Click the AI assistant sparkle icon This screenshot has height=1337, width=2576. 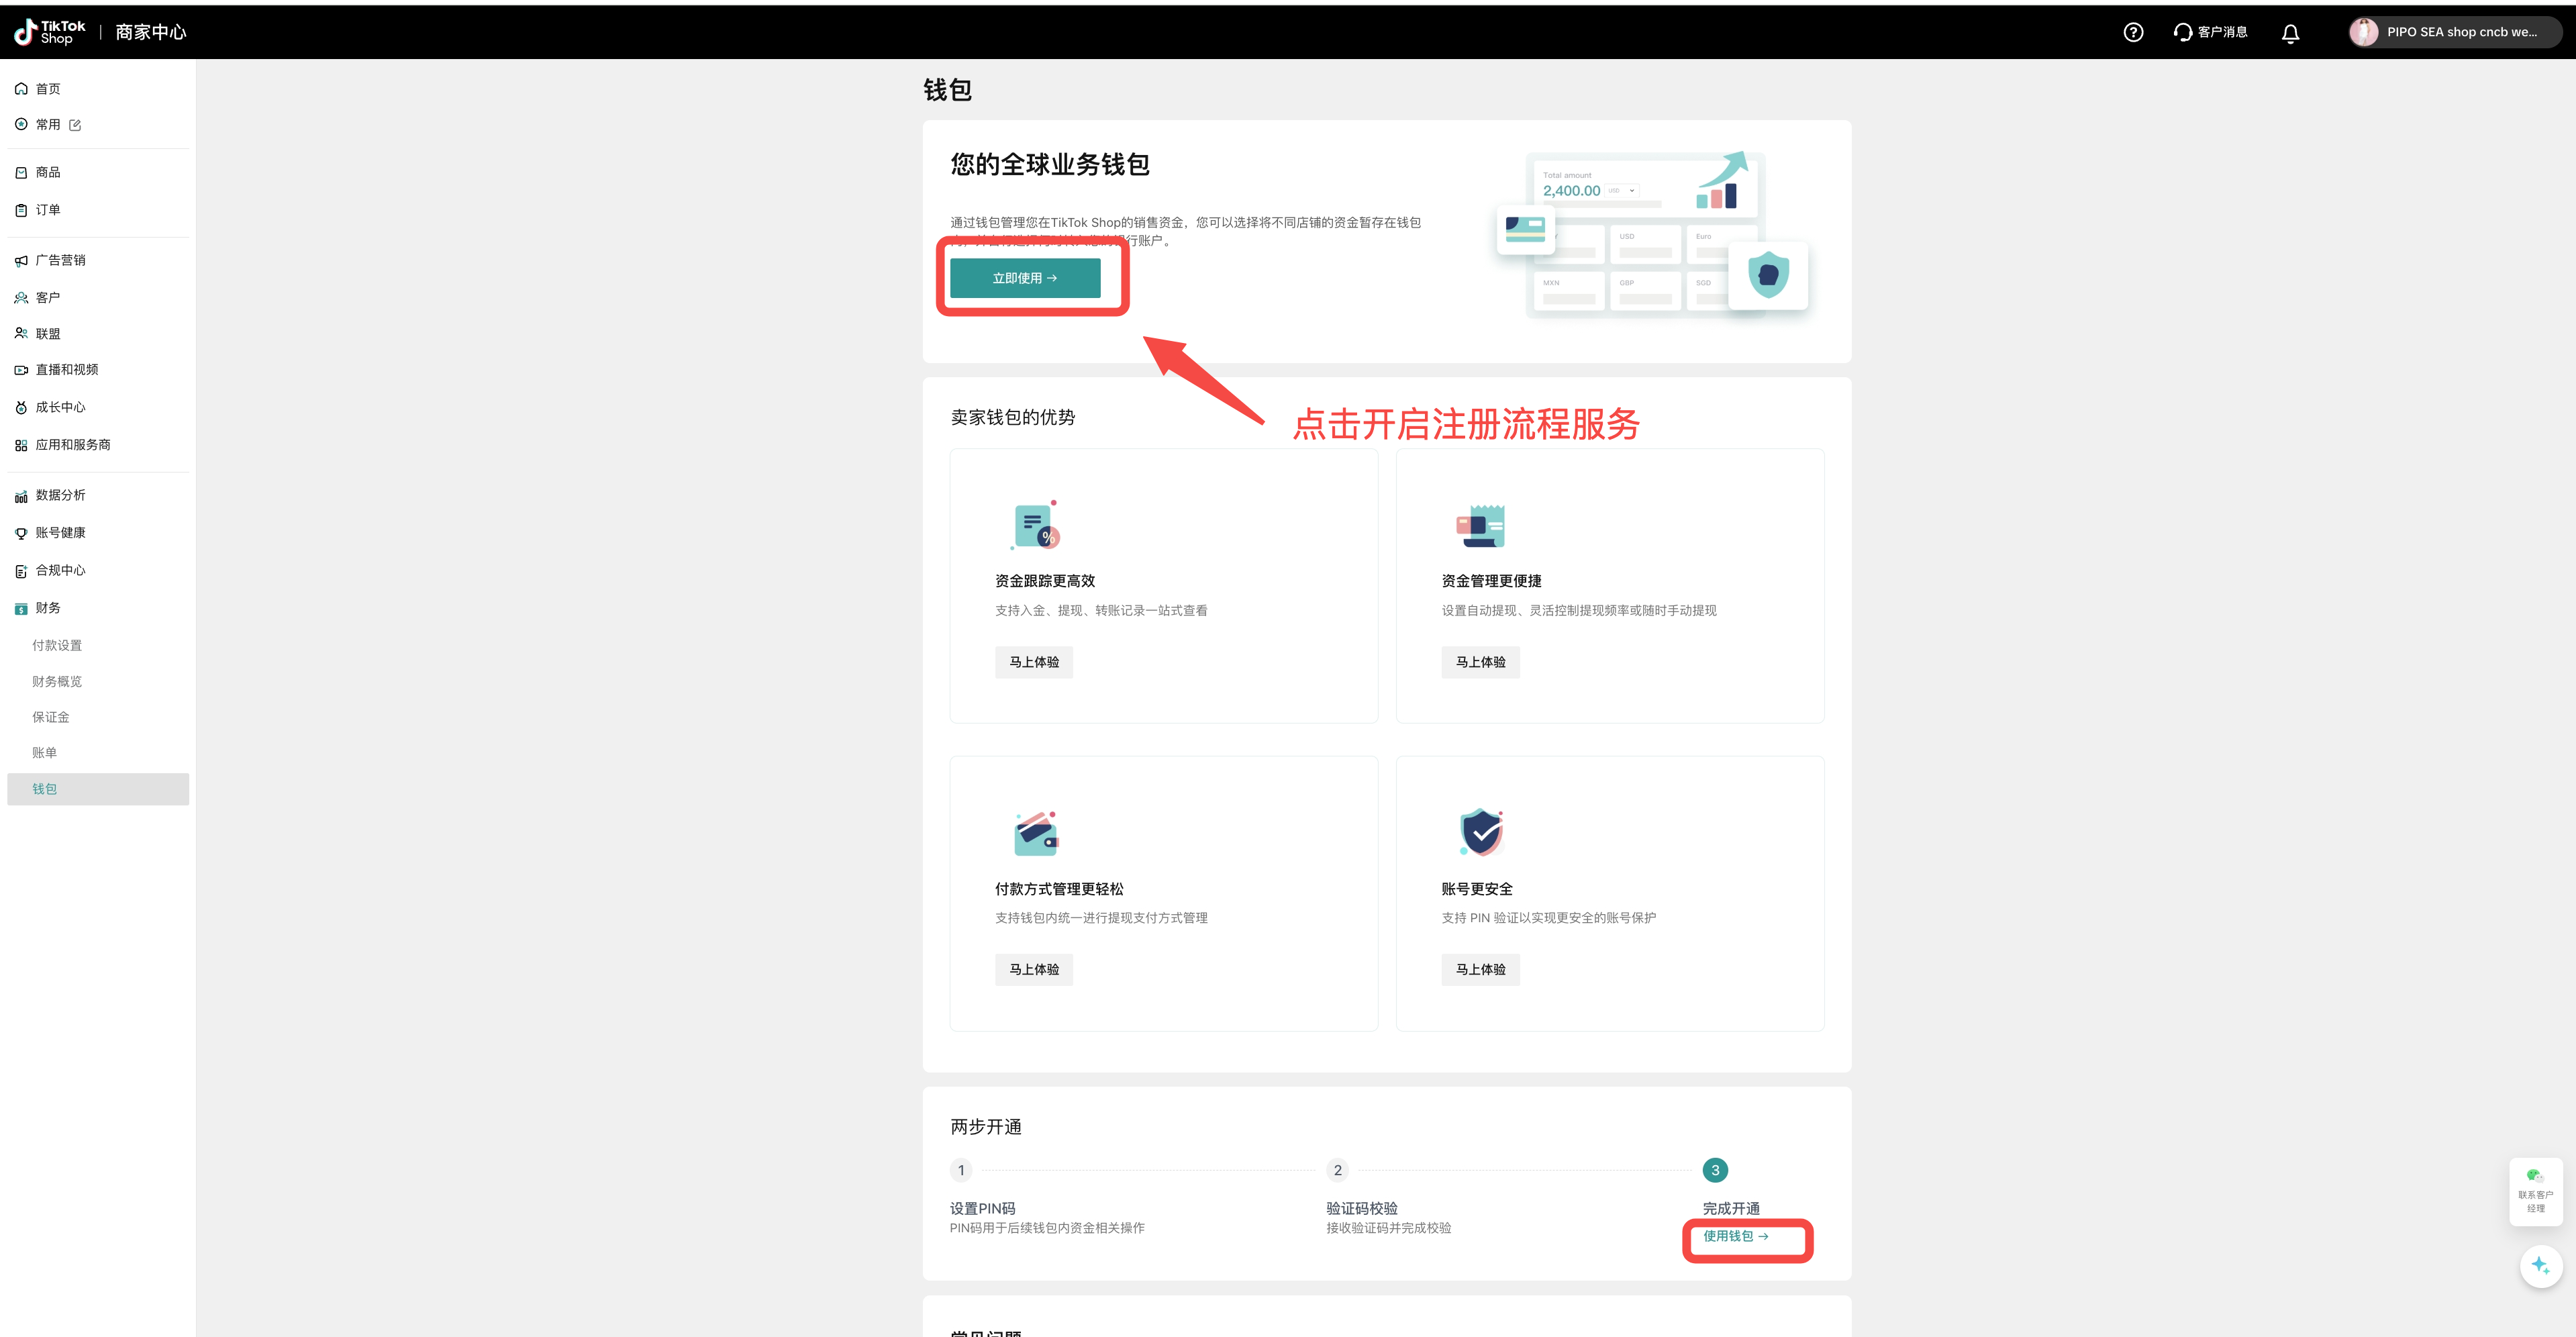click(x=2540, y=1265)
